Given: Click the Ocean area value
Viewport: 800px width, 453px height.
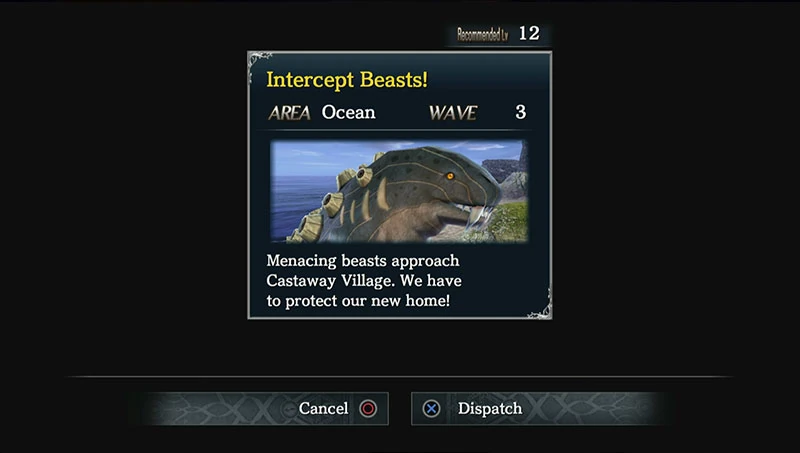Looking at the screenshot, I should [x=348, y=112].
